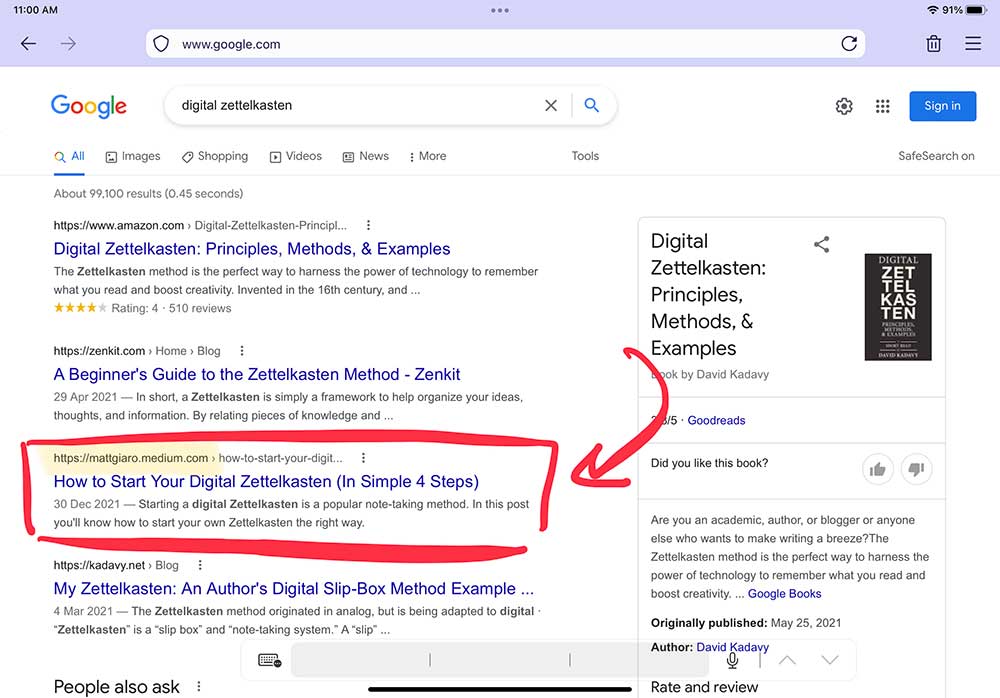Open the Google Books link
The height and width of the screenshot is (698, 1000).
point(784,594)
